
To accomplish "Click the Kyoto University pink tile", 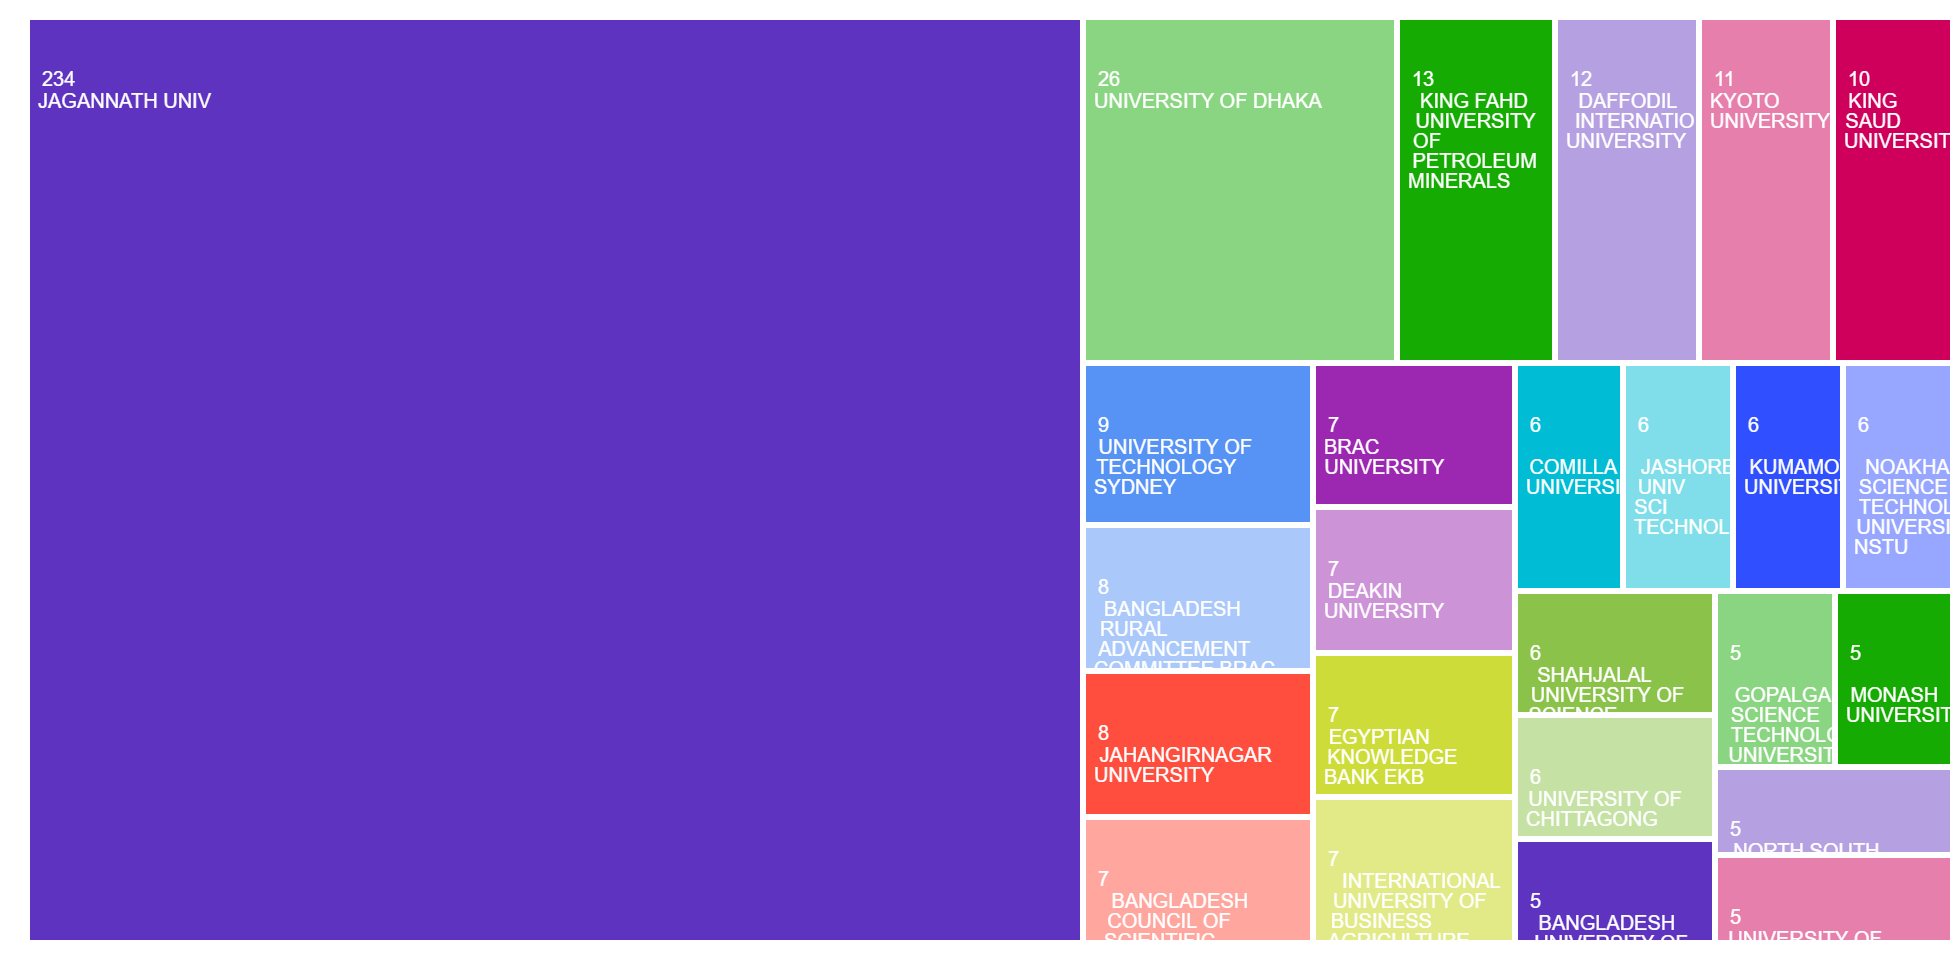I will [1765, 190].
